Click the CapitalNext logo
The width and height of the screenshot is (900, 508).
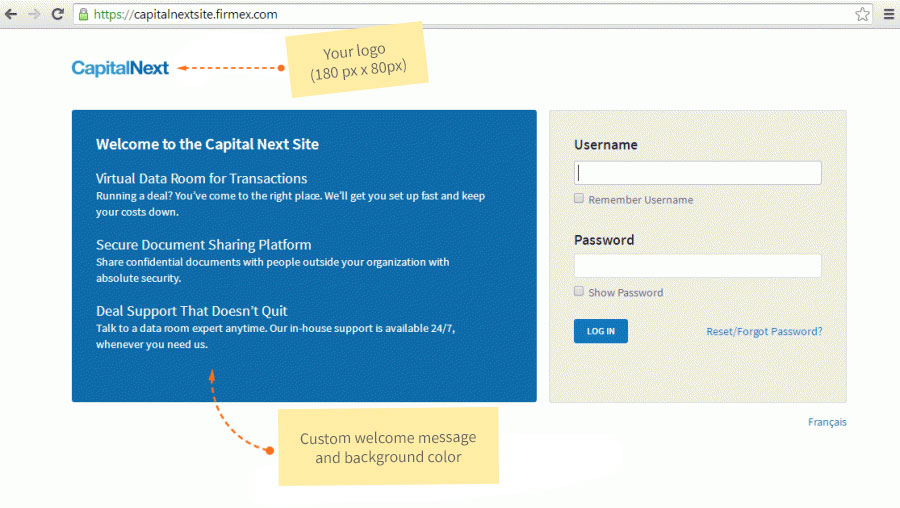[x=120, y=68]
